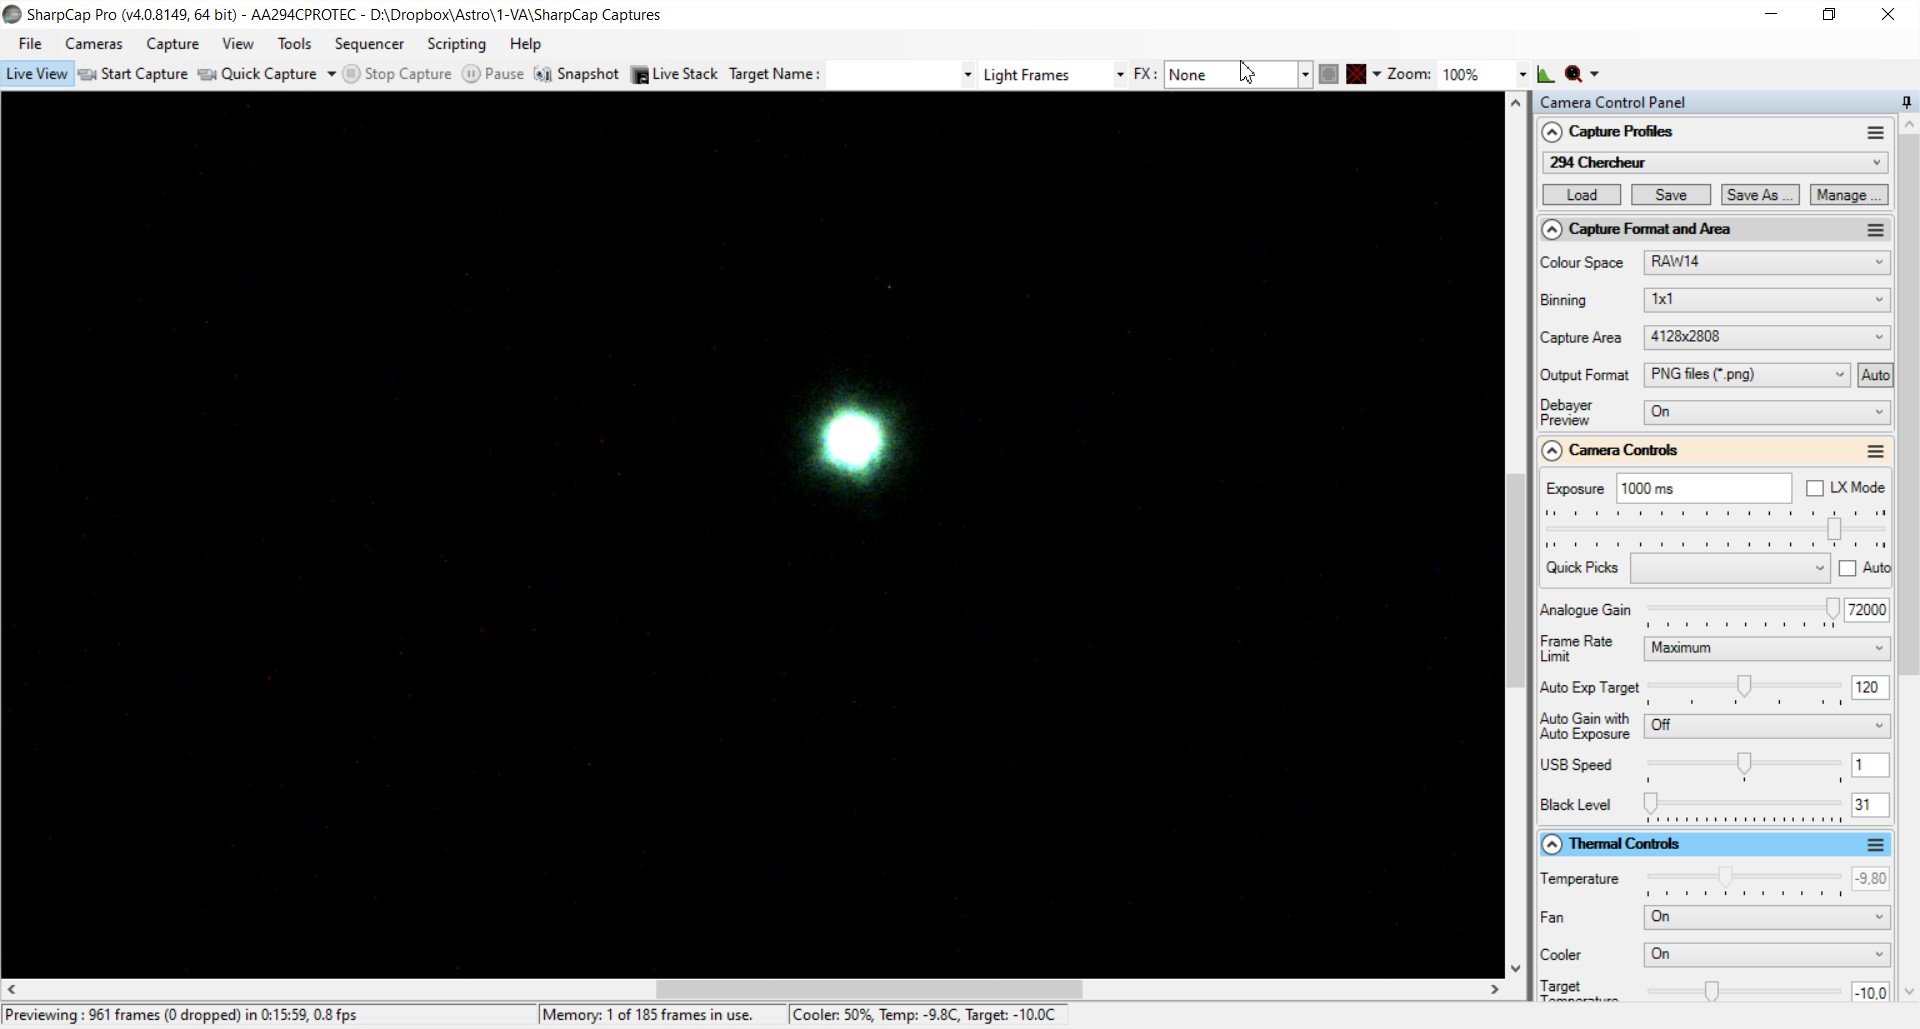Open Capture Format and Area hamburger menu
The height and width of the screenshot is (1029, 1920).
coord(1875,230)
